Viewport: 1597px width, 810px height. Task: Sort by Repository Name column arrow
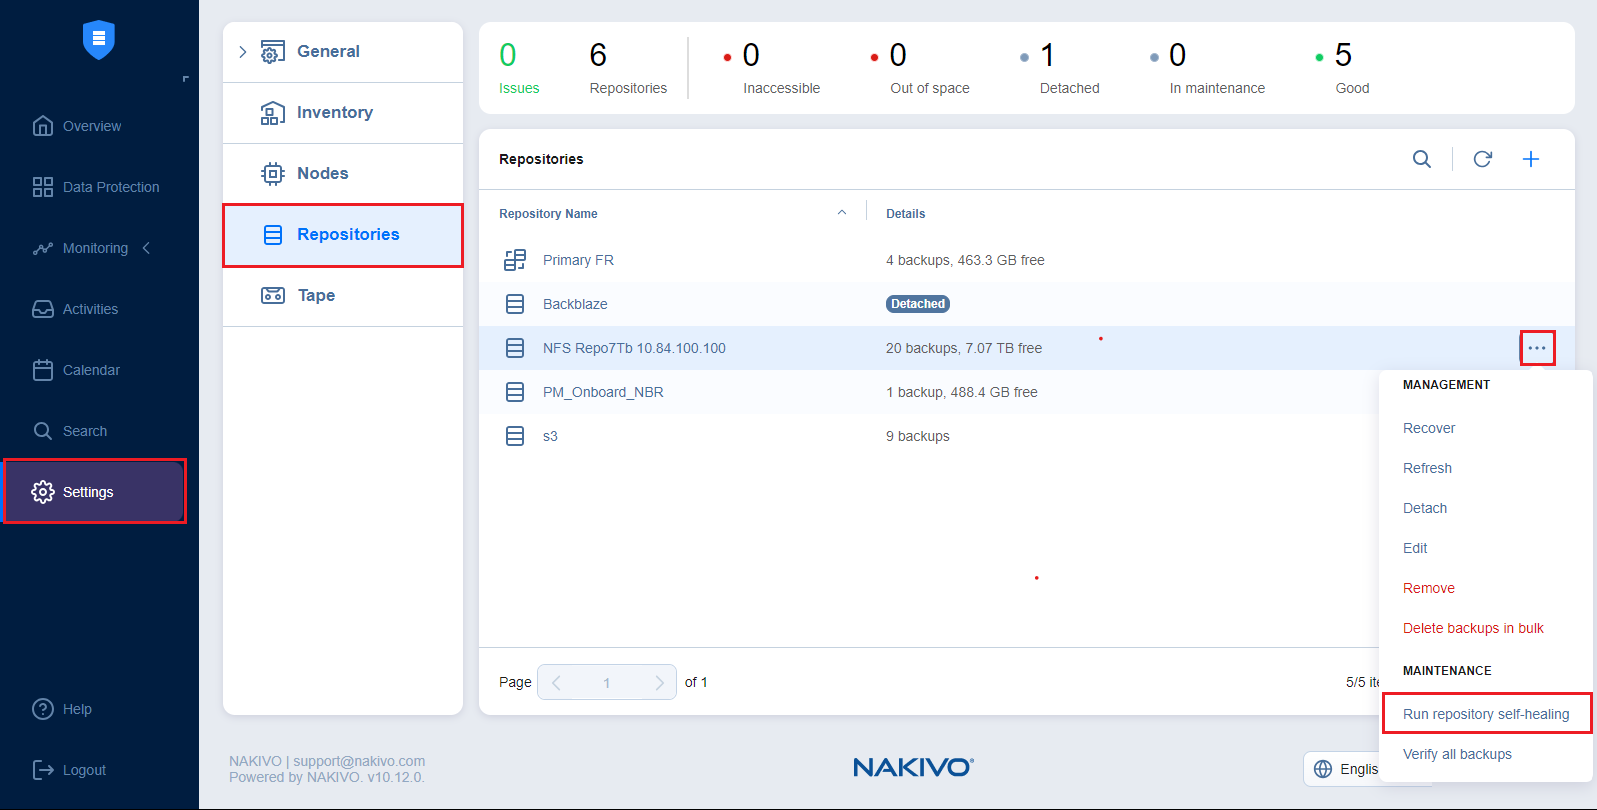tap(841, 213)
